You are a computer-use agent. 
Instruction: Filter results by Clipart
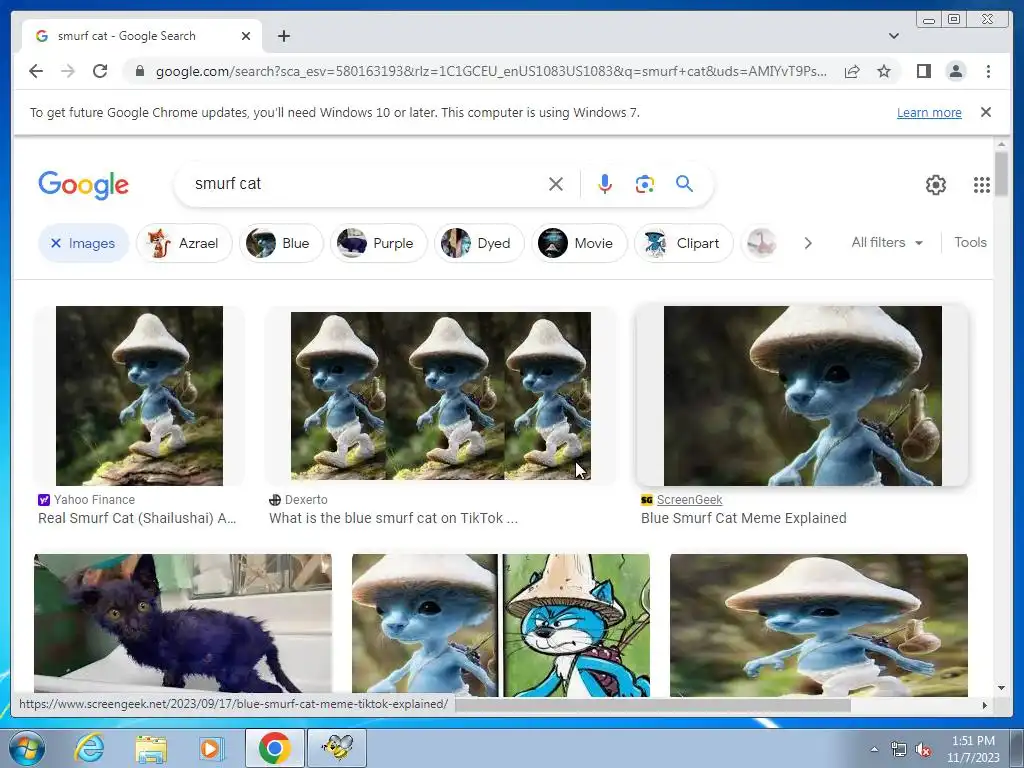(x=683, y=243)
